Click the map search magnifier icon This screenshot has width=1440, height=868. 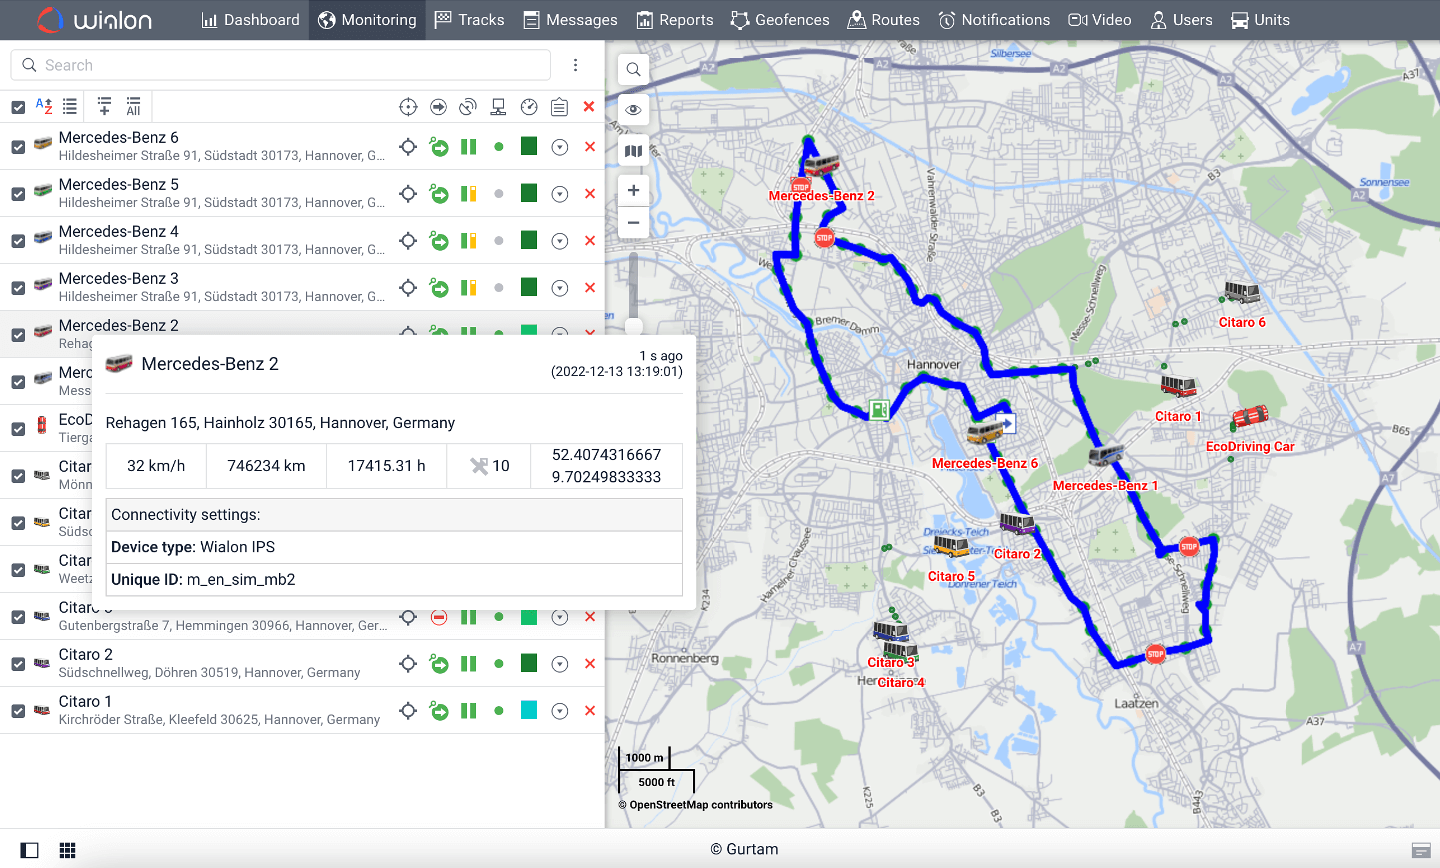point(633,69)
